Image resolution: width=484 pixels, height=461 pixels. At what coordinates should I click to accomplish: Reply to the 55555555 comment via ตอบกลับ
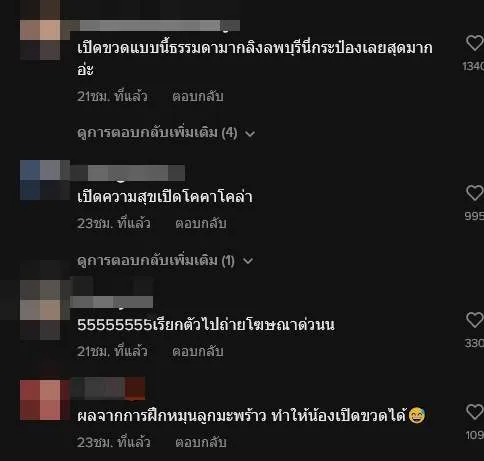(x=198, y=351)
